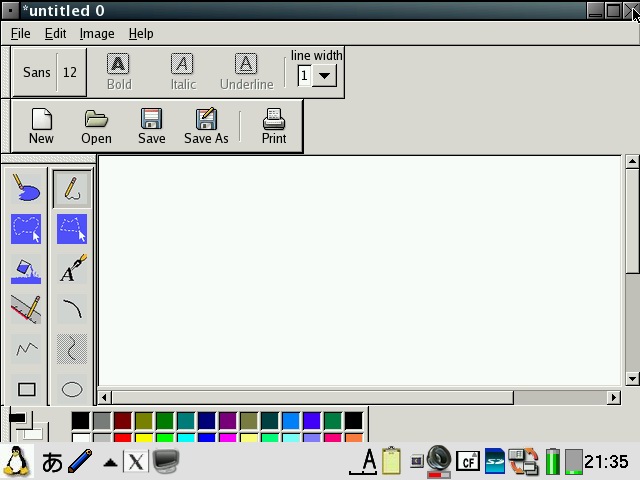Open the Image menu
Viewport: 640px width, 480px height.
point(97,33)
